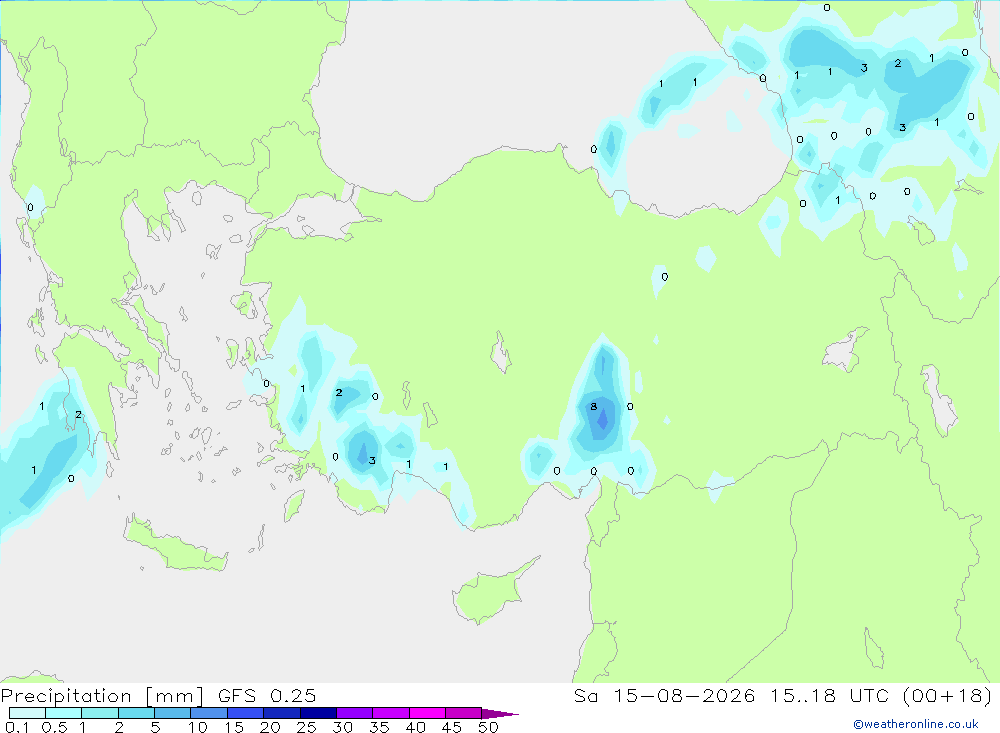Image resolution: width=1000 pixels, height=733 pixels.
Task: Select the 10–15 mm legend color swatch
Action: click(x=209, y=713)
